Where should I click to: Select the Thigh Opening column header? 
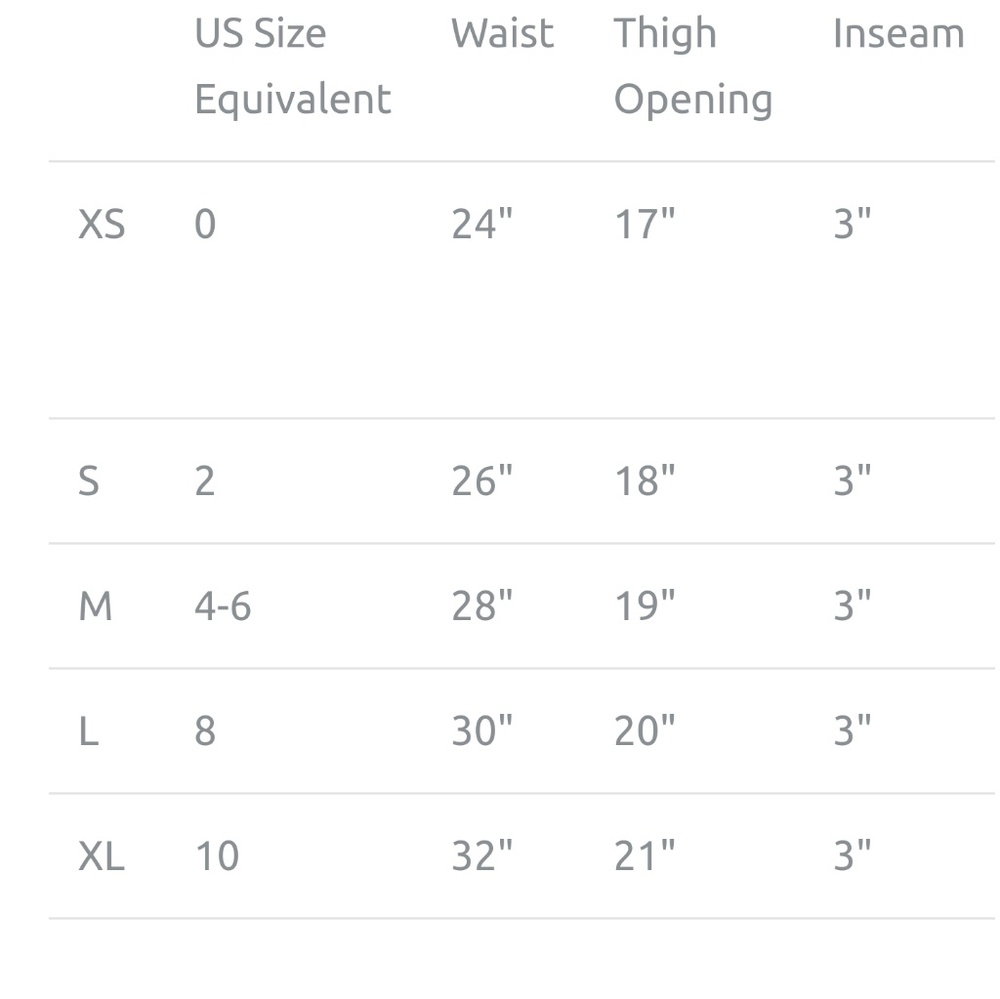coord(693,67)
